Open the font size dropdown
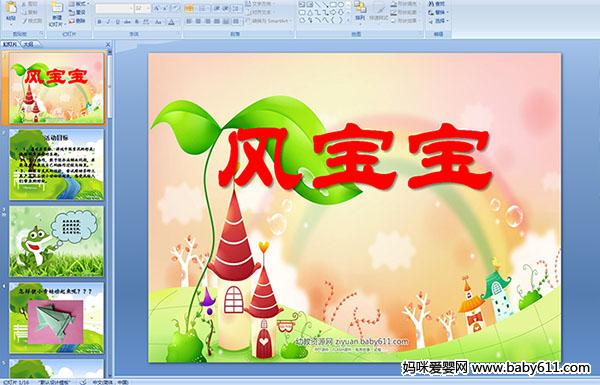Image resolution: width=600 pixels, height=385 pixels. [142, 8]
